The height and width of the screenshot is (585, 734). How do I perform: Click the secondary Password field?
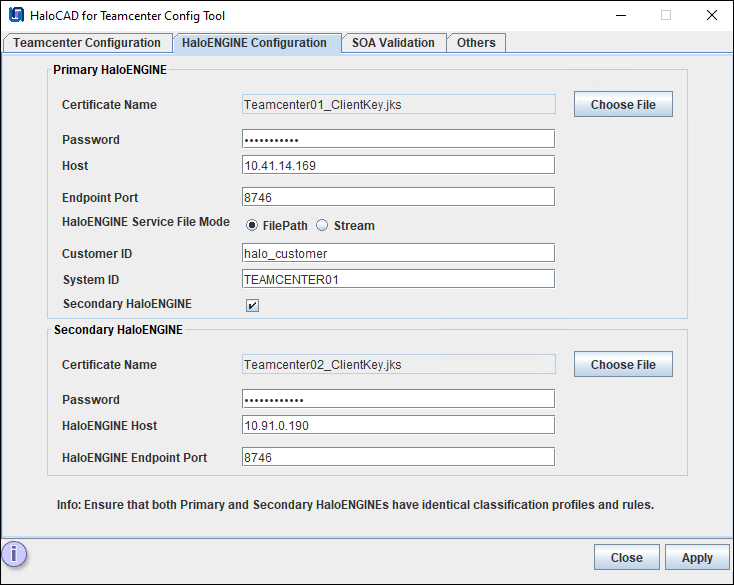(x=398, y=399)
